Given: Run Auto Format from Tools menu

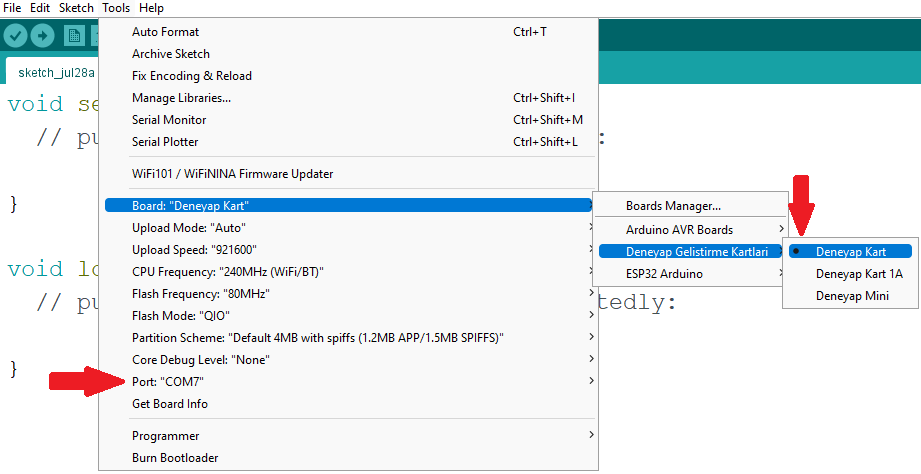Looking at the screenshot, I should [x=349, y=32].
